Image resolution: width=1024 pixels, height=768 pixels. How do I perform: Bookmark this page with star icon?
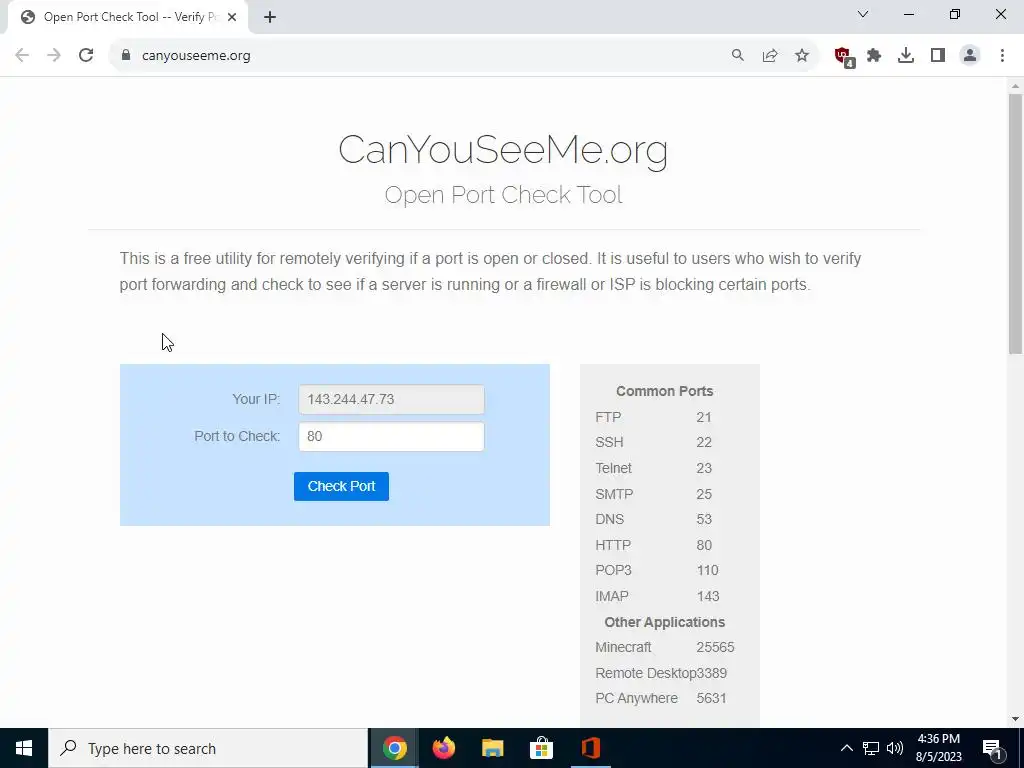tap(802, 56)
